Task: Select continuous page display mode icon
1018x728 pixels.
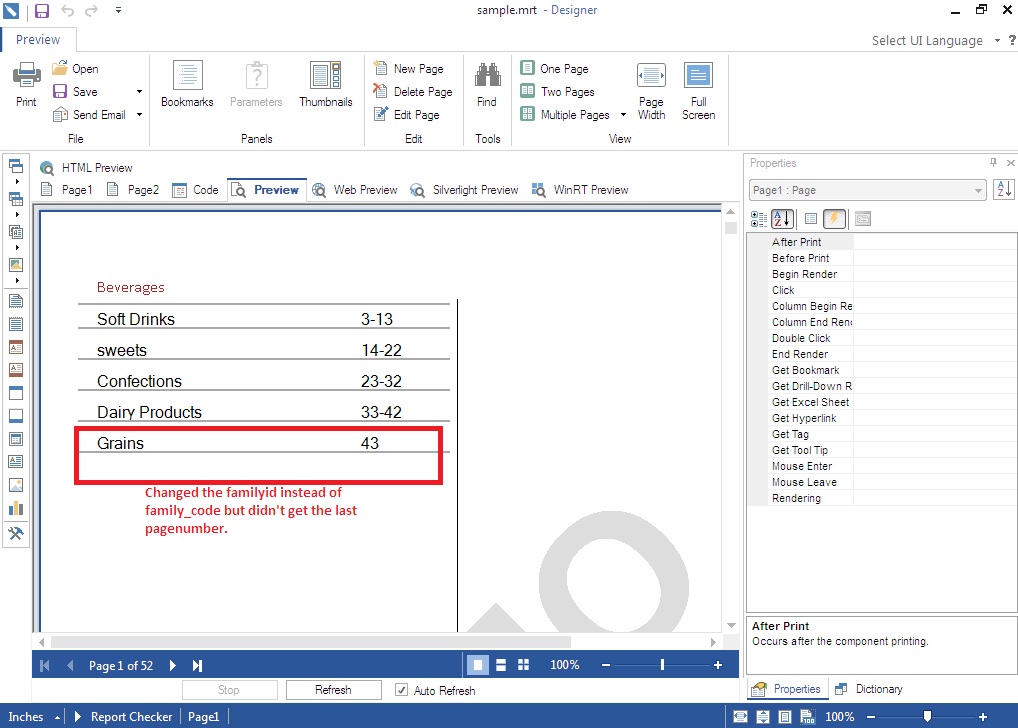Action: tap(501, 665)
